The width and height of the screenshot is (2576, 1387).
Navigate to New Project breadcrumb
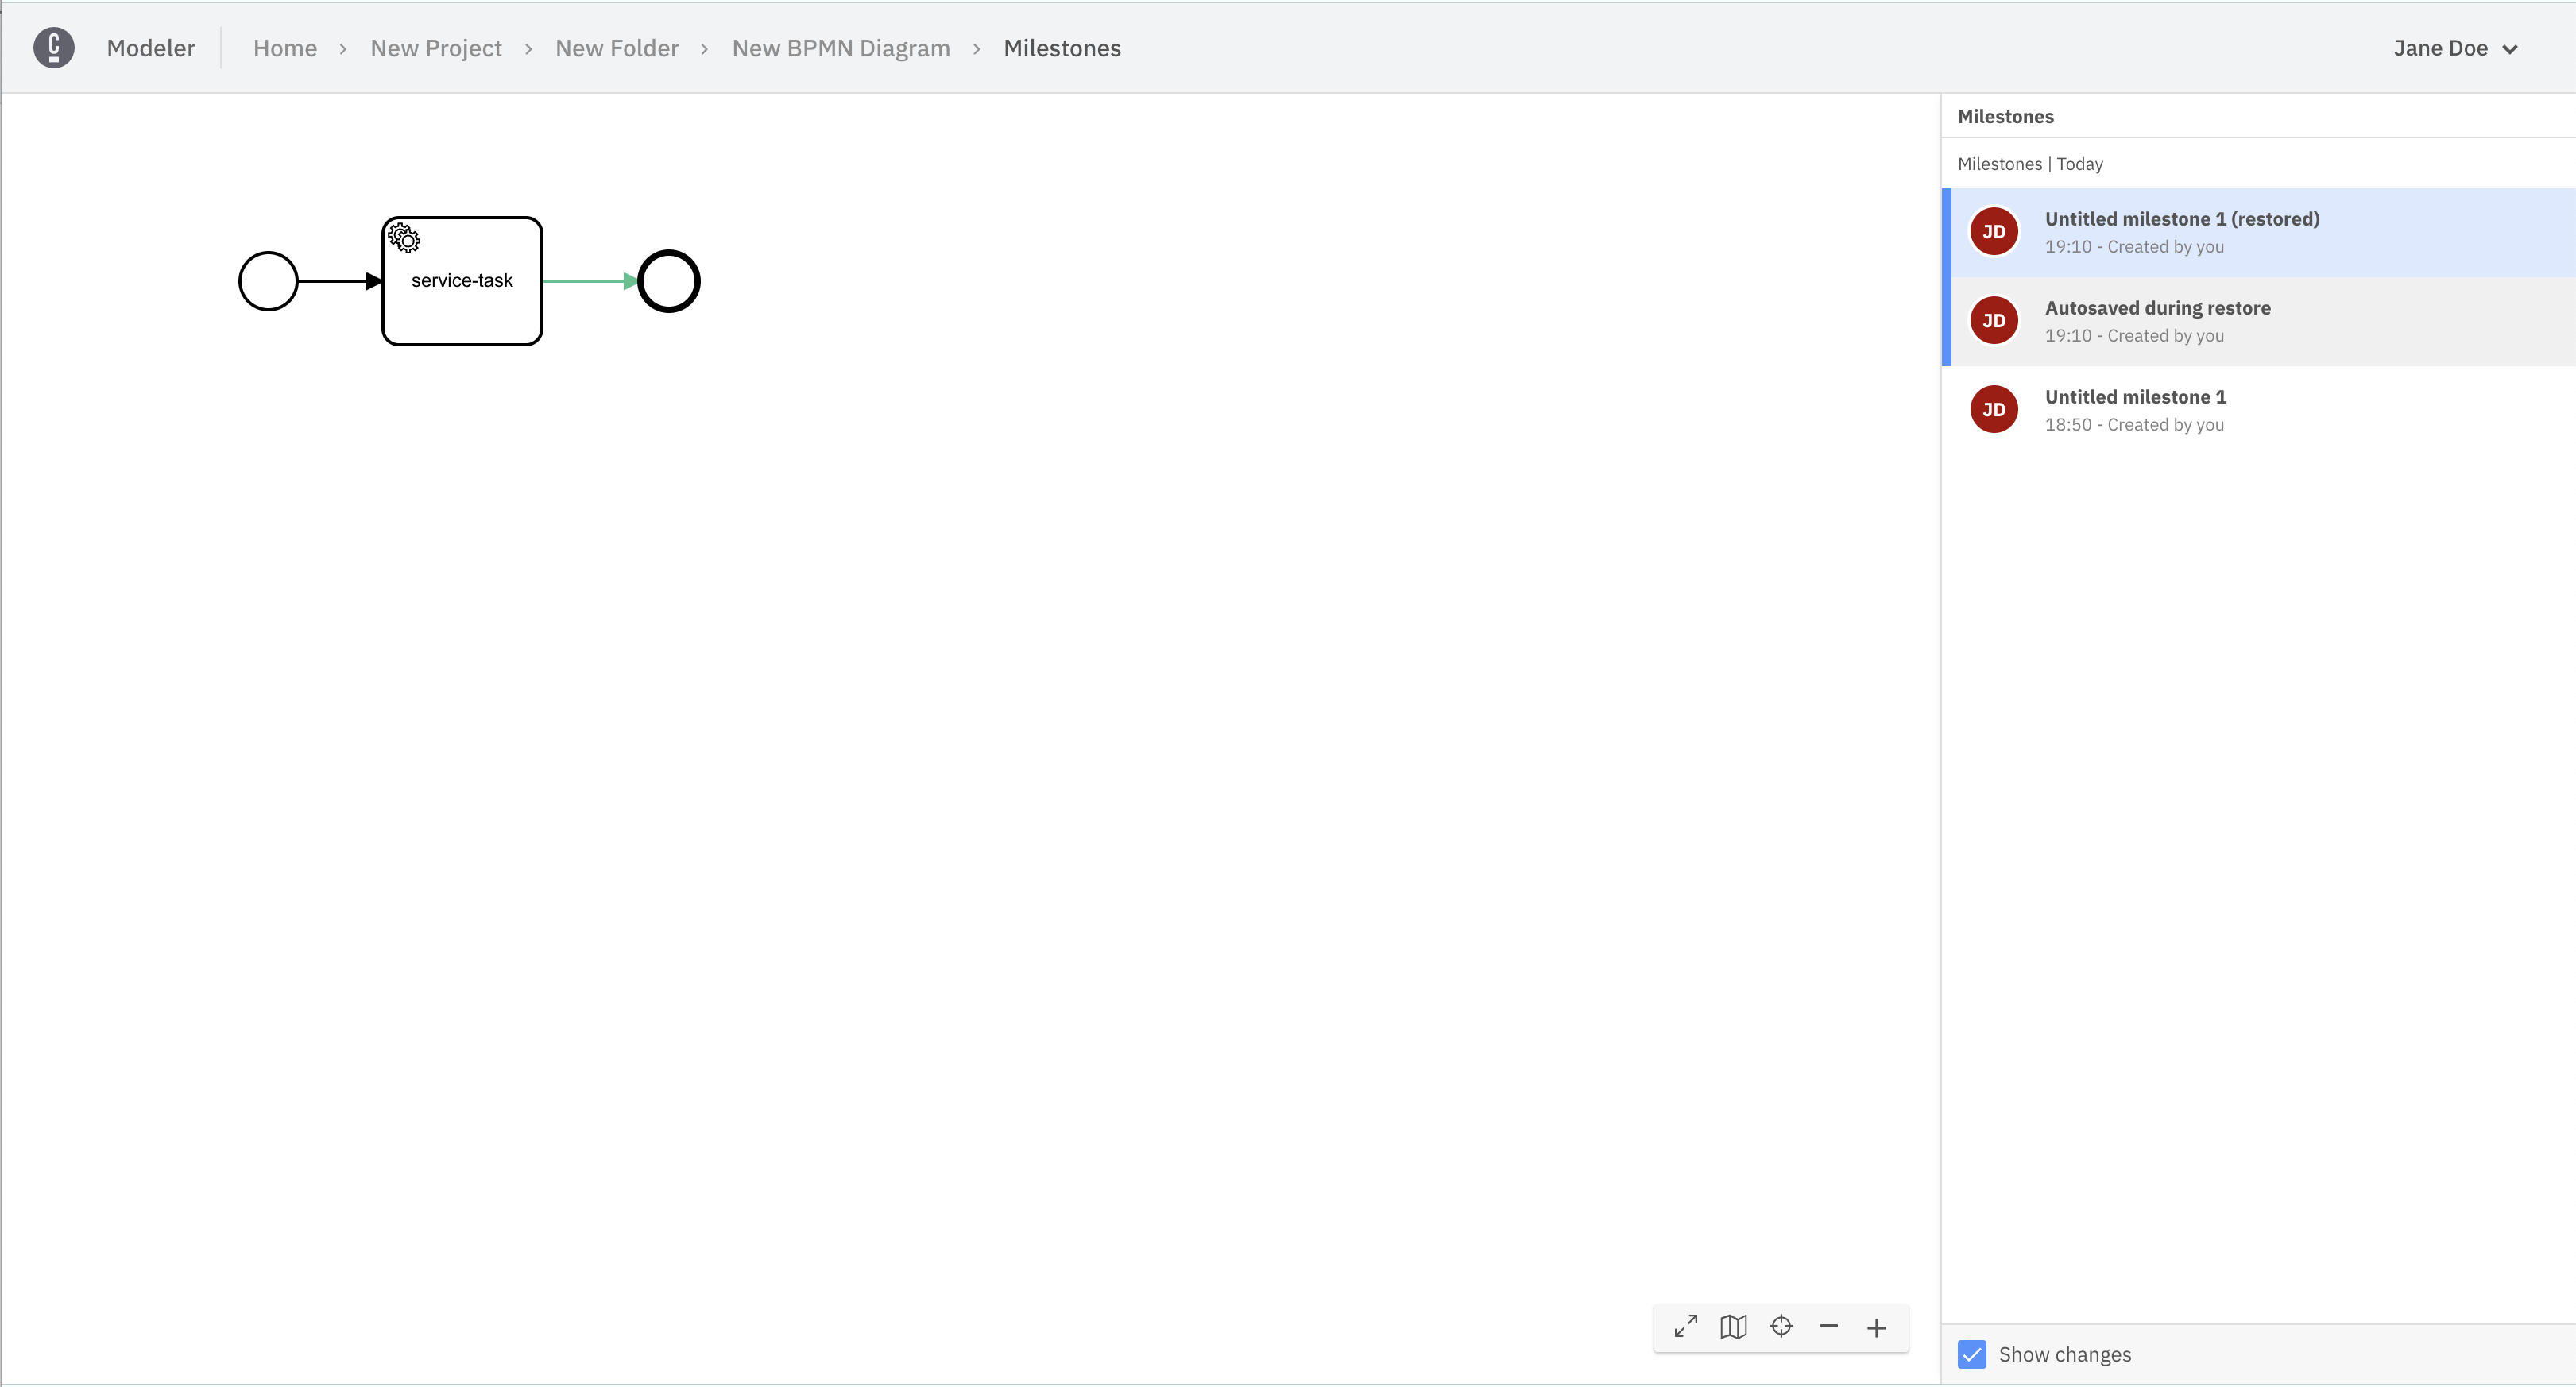(x=436, y=48)
